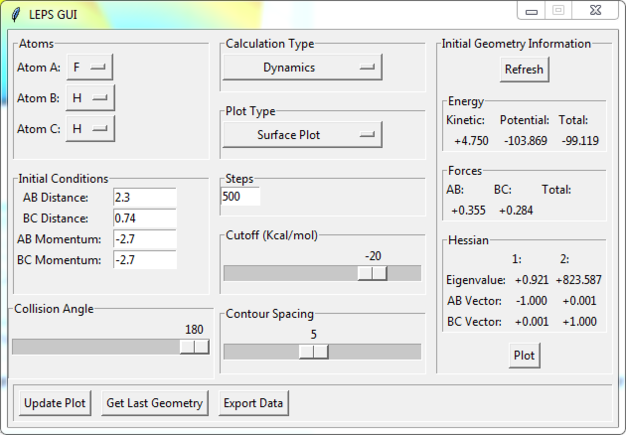Focus the BC Momentum text box
Image resolution: width=626 pixels, height=435 pixels.
point(145,260)
